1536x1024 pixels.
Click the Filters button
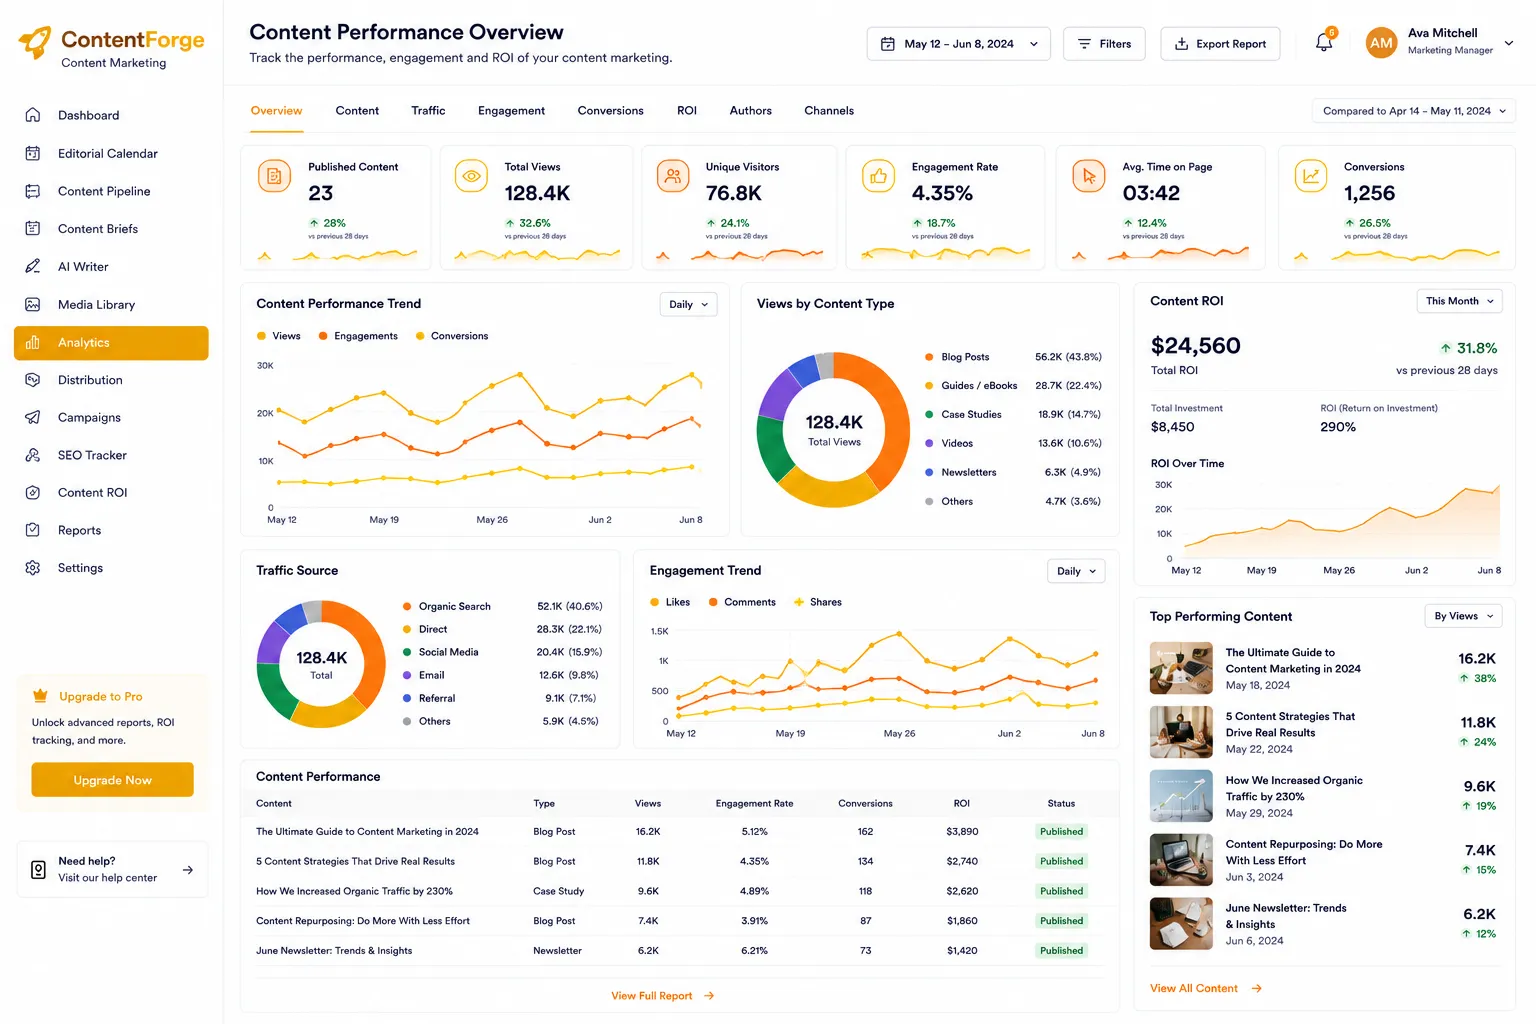point(1104,44)
